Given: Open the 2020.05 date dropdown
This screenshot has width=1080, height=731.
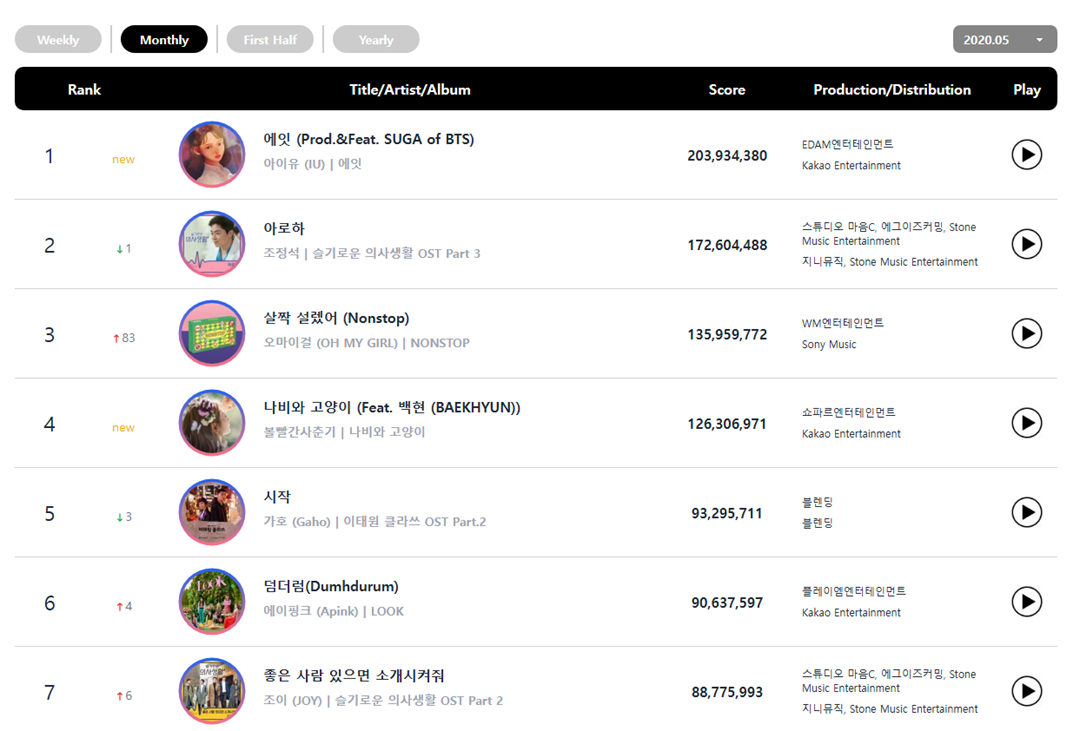Looking at the screenshot, I should [1004, 40].
